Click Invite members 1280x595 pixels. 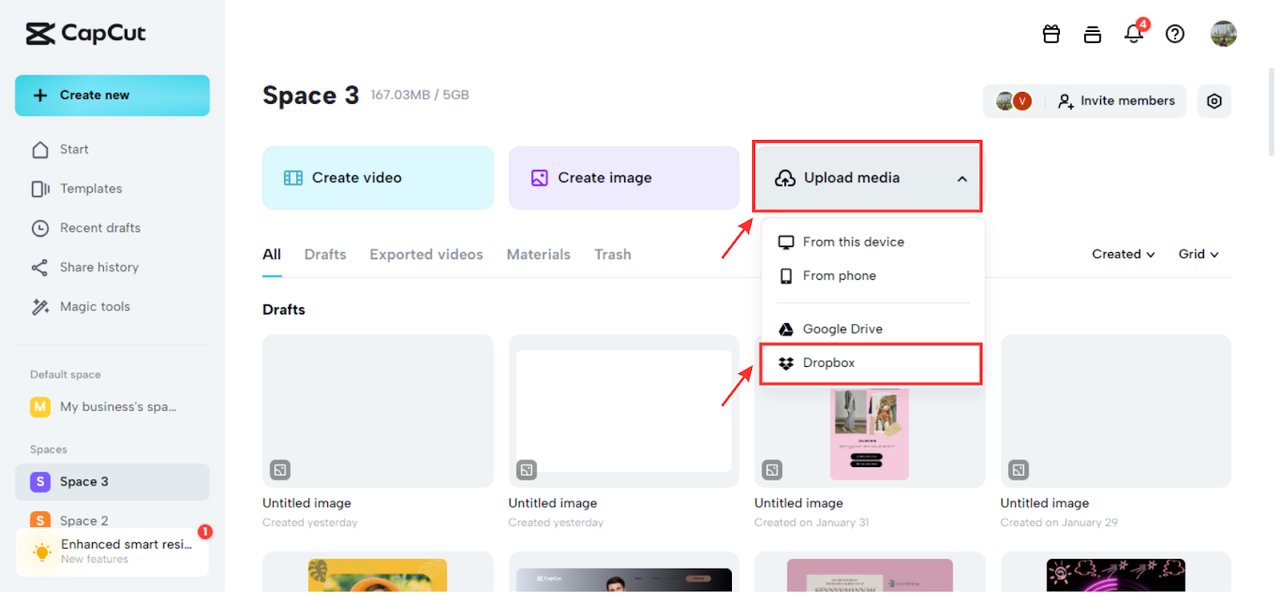(x=1116, y=101)
